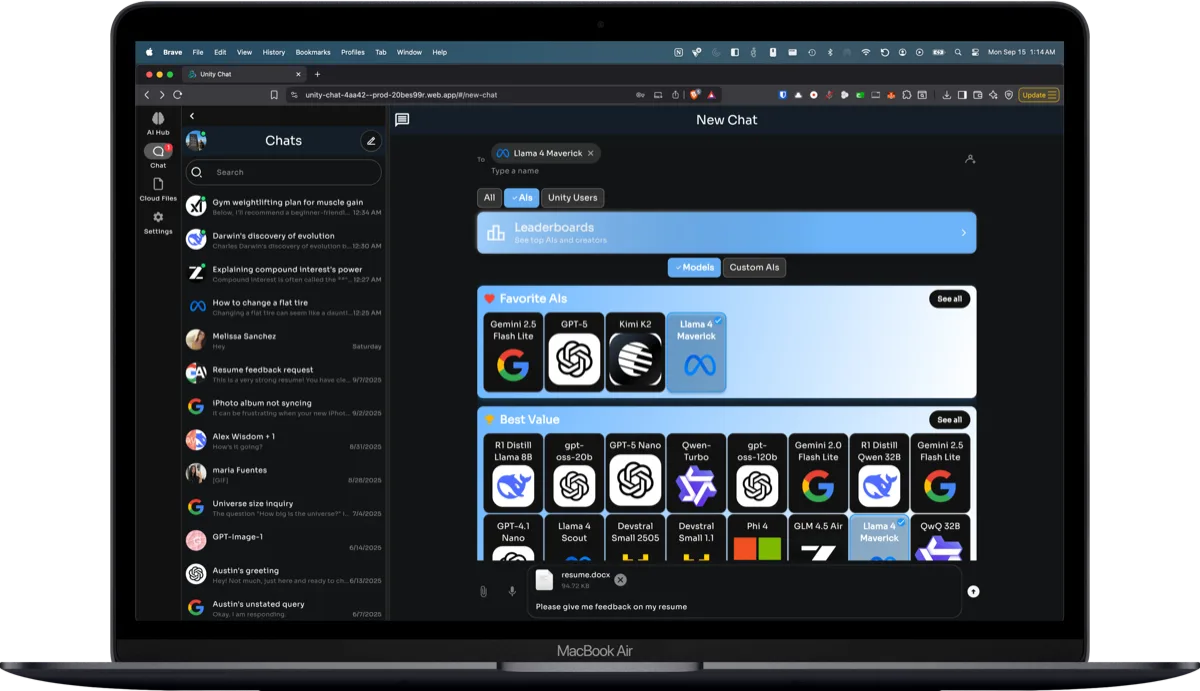Open Explaining compound interest's power chat
Screen dimensions: 1200x691
click(x=284, y=274)
